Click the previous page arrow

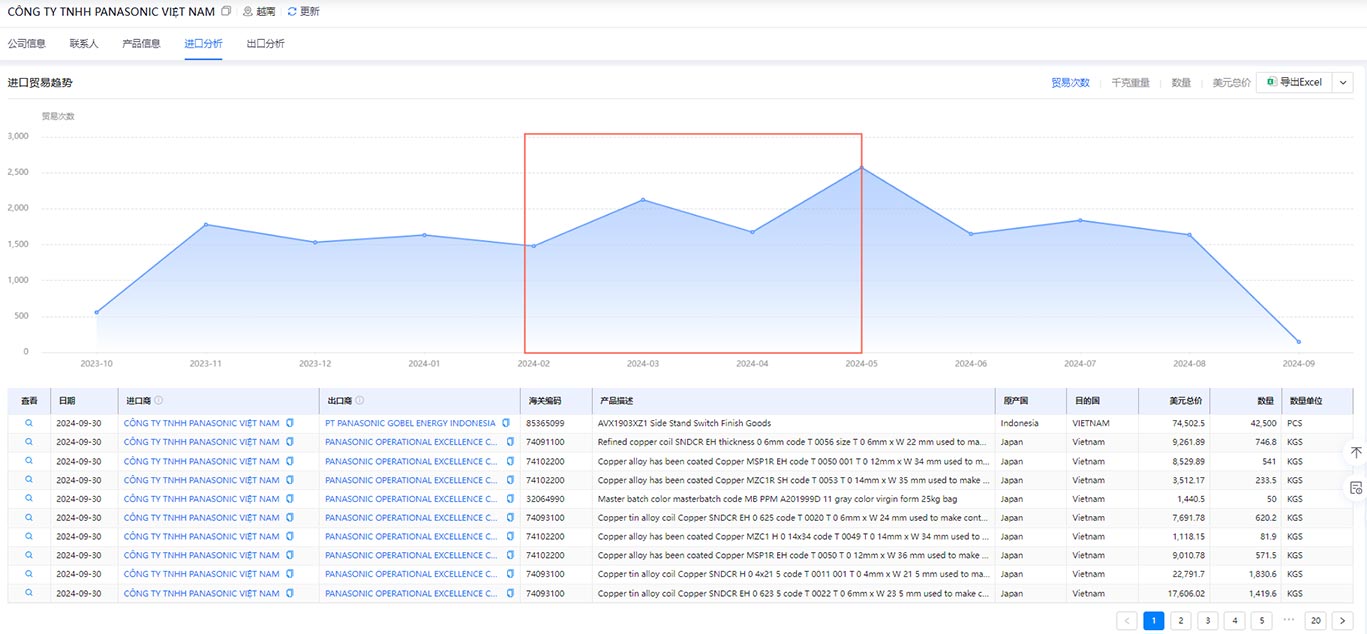[1127, 621]
